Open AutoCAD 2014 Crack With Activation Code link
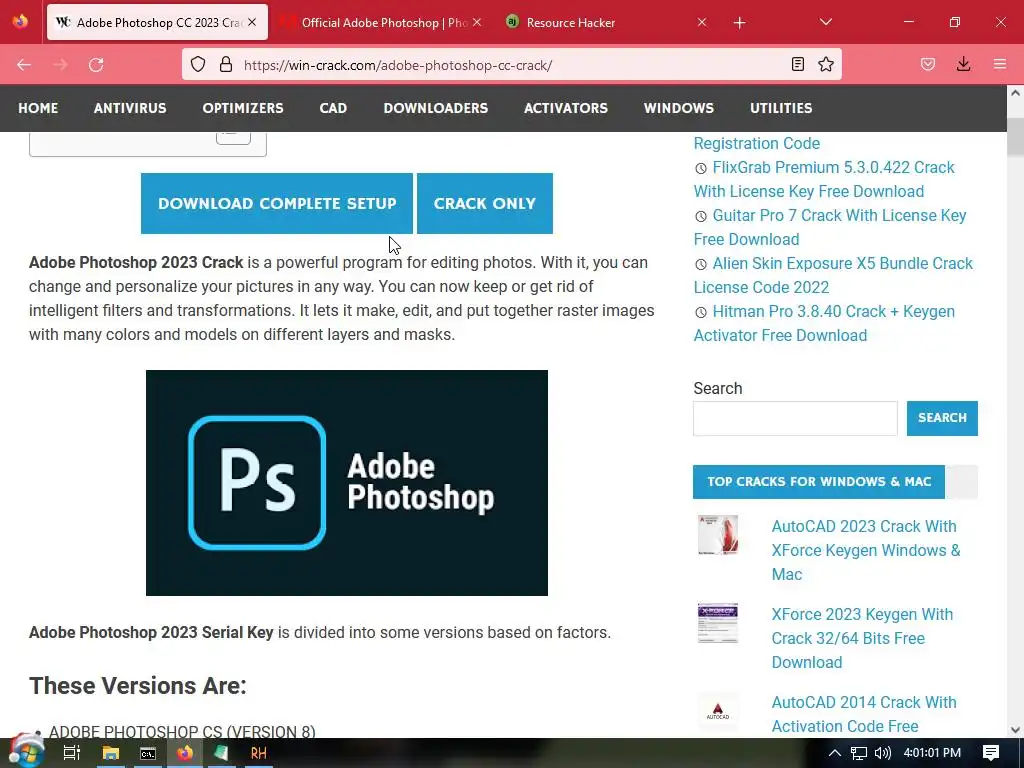Image resolution: width=1024 pixels, height=768 pixels. (x=864, y=714)
